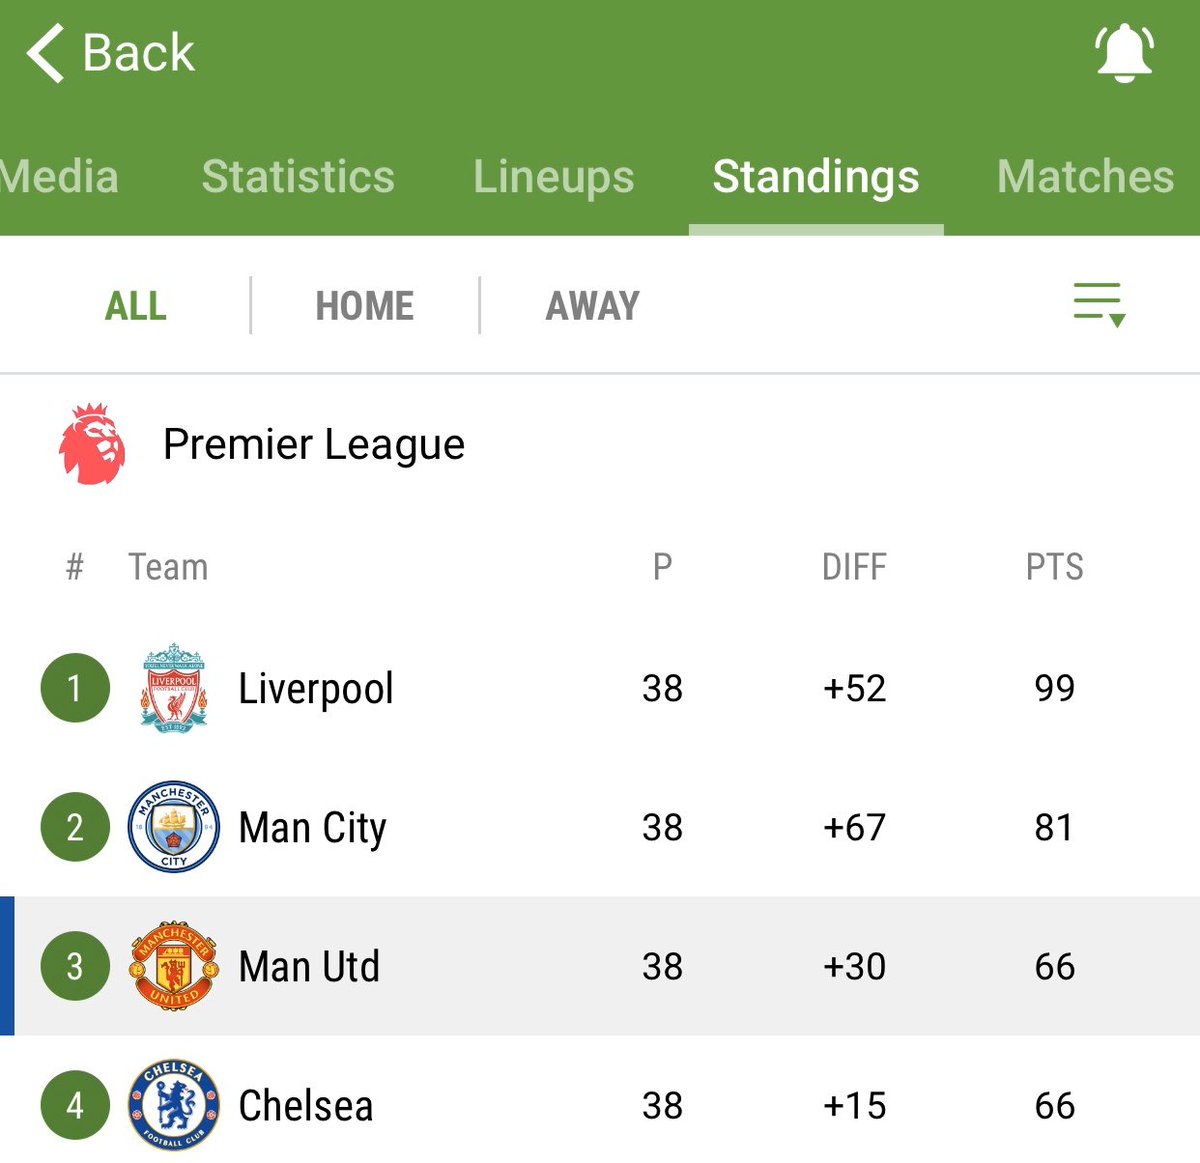
Task: Tap the Liverpool club crest
Action: (174, 688)
